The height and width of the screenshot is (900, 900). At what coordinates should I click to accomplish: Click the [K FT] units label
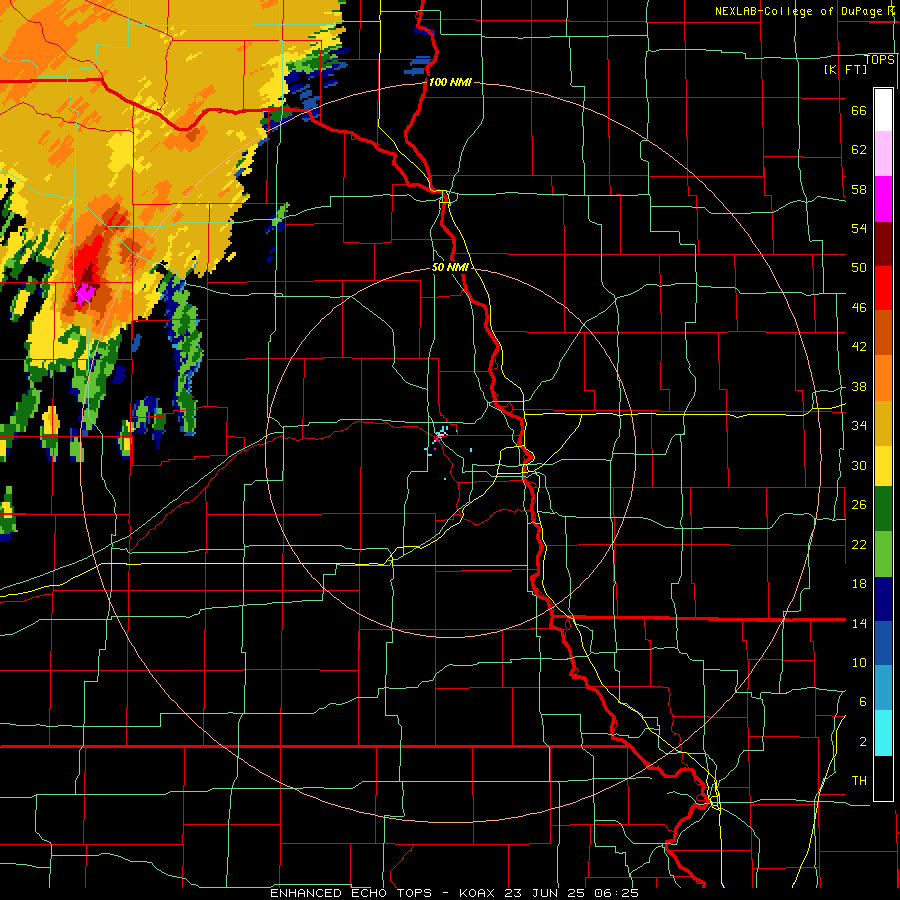[845, 69]
